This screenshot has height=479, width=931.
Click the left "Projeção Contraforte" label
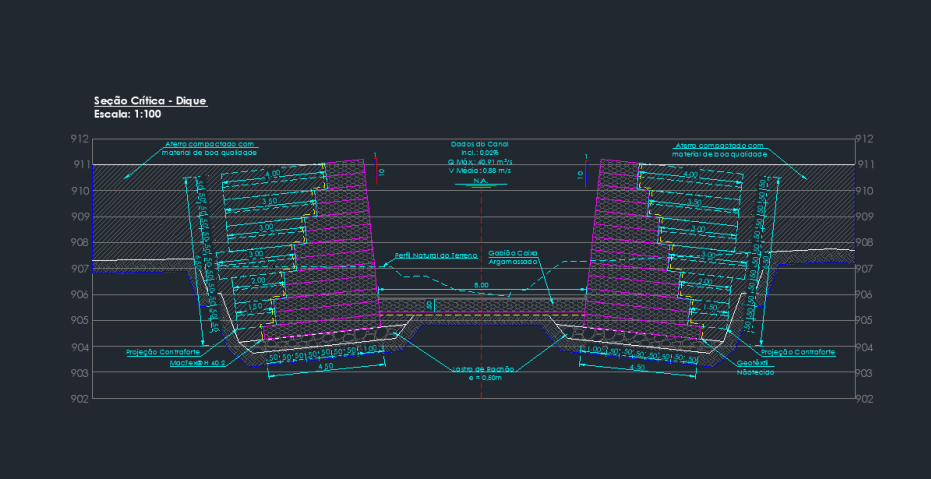point(163,352)
